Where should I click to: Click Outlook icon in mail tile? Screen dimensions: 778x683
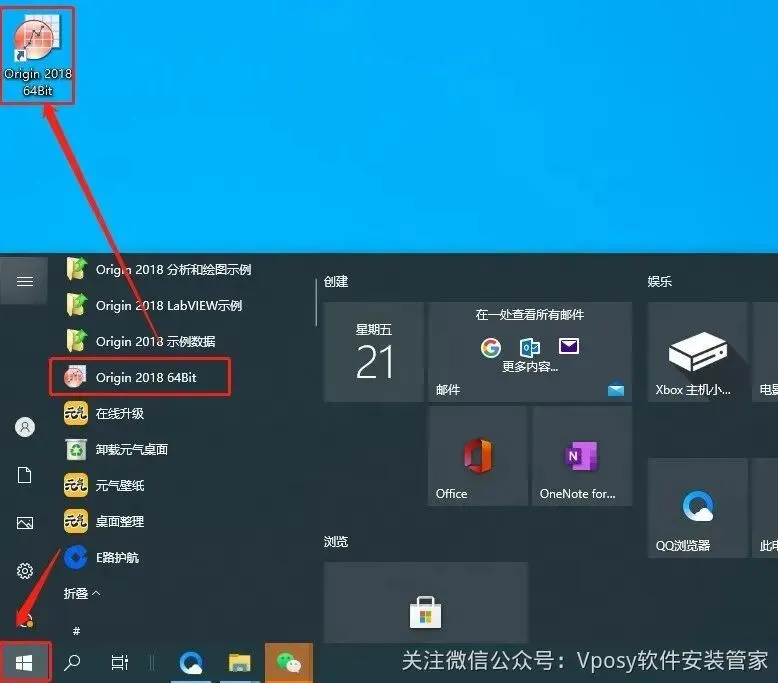pos(529,347)
